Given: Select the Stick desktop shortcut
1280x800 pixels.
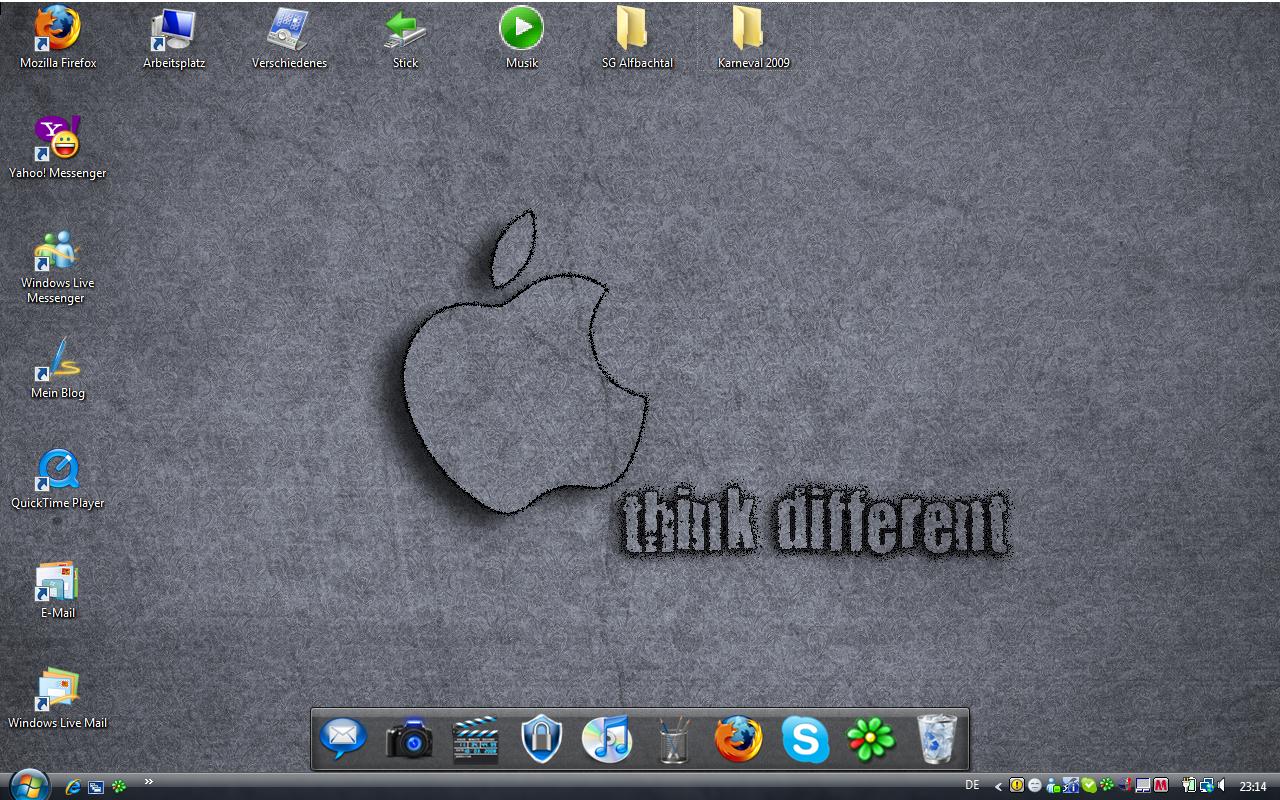Looking at the screenshot, I should 406,39.
